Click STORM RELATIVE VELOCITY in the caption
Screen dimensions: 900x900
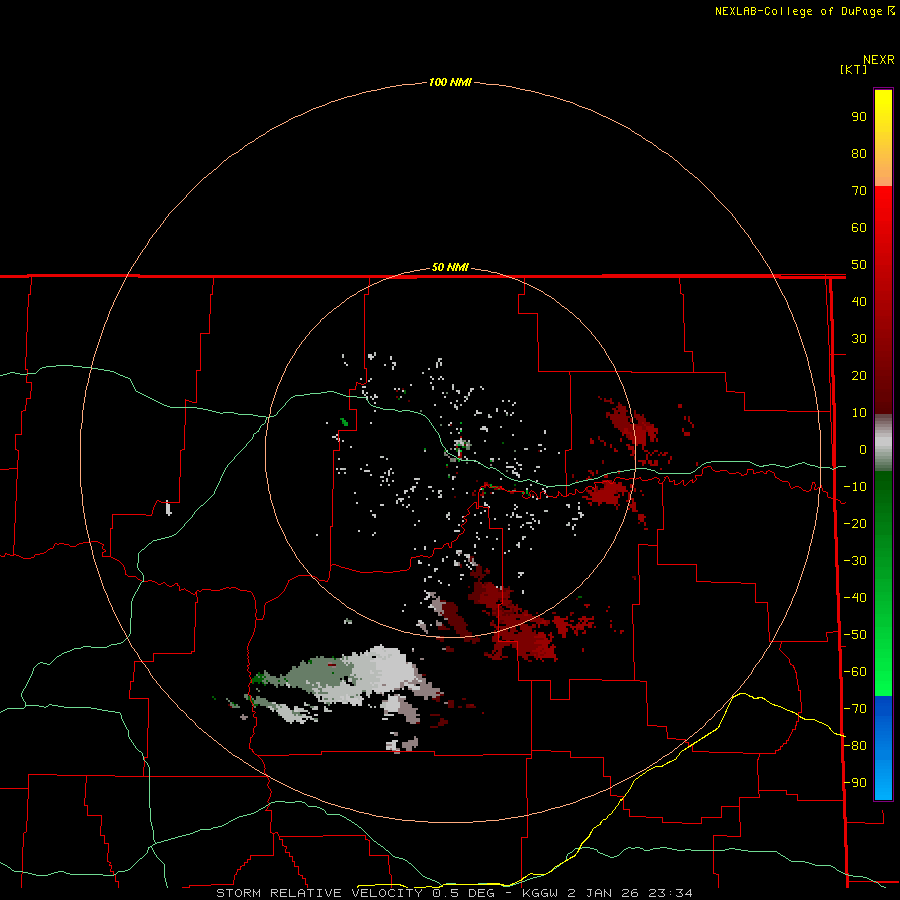point(321,893)
